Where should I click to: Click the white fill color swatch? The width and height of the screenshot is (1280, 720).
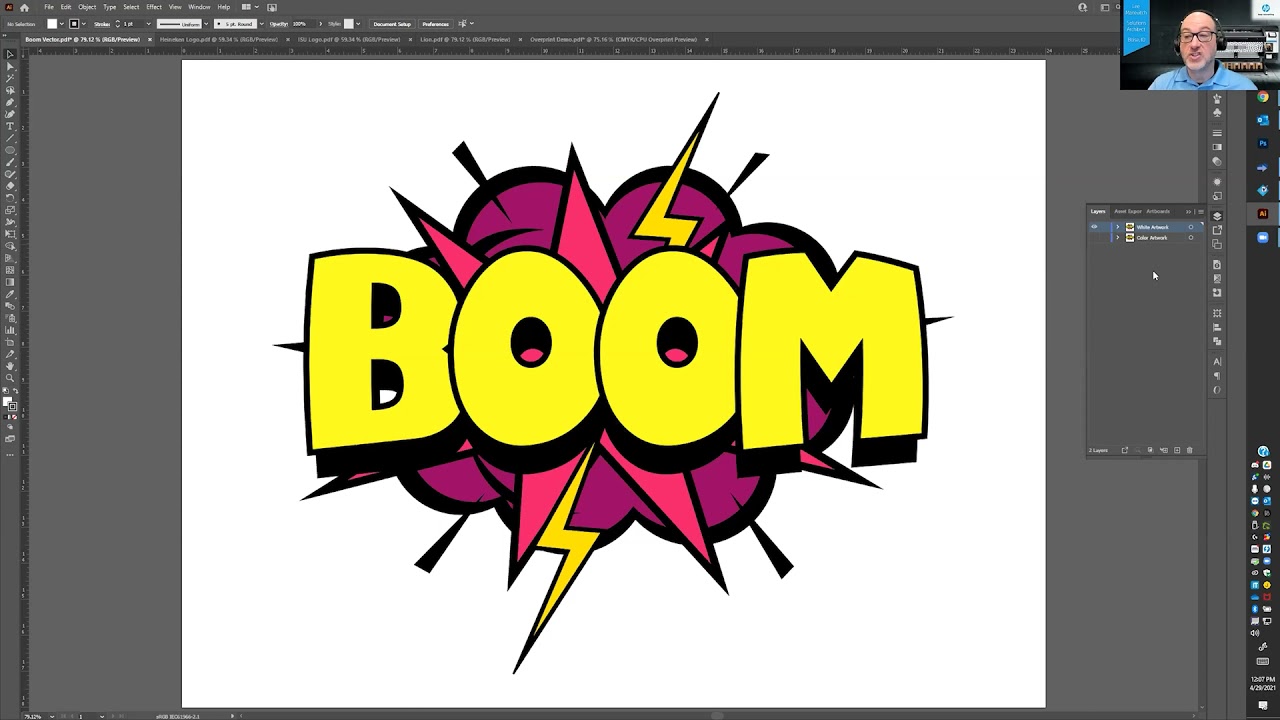52,23
